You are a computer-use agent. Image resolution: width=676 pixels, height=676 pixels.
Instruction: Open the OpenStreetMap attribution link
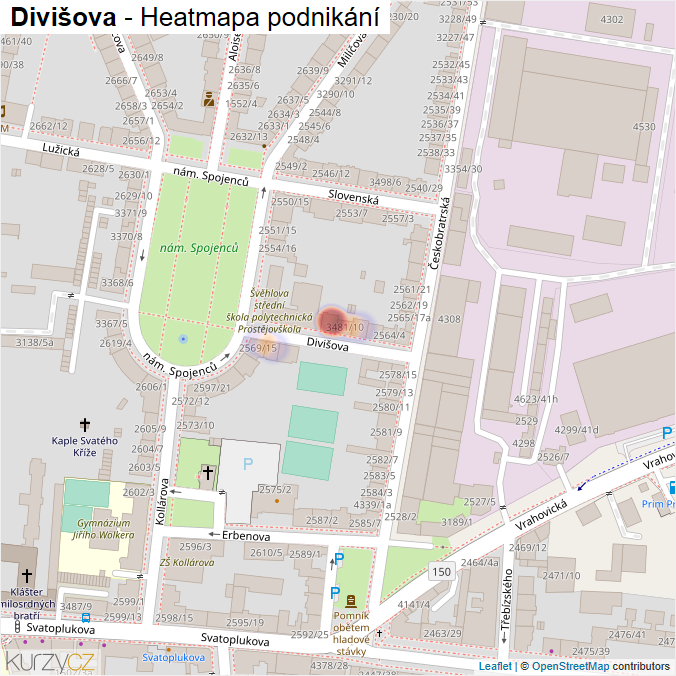click(570, 666)
